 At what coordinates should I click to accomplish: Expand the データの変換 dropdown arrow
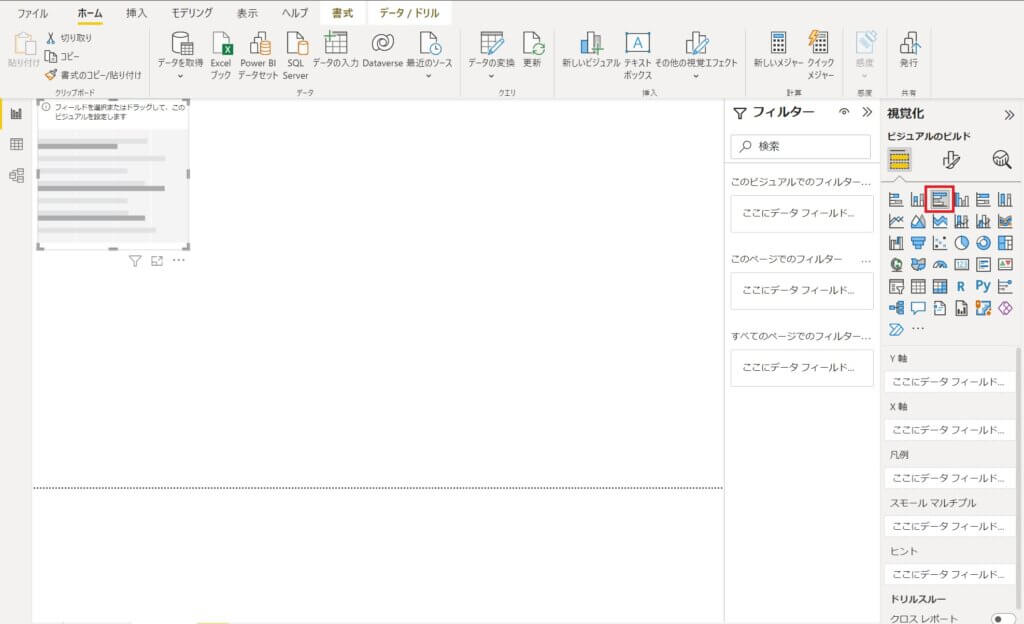(491, 76)
